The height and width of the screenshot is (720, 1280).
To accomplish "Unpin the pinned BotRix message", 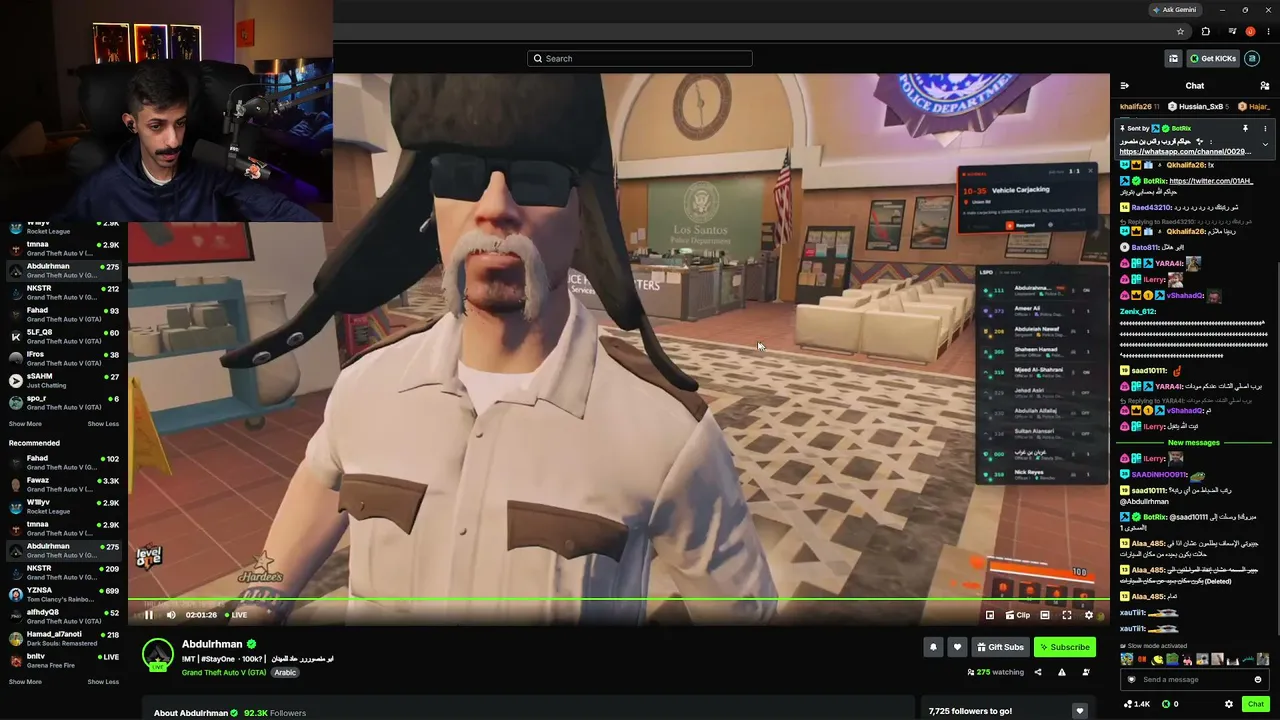I will click(x=1245, y=129).
